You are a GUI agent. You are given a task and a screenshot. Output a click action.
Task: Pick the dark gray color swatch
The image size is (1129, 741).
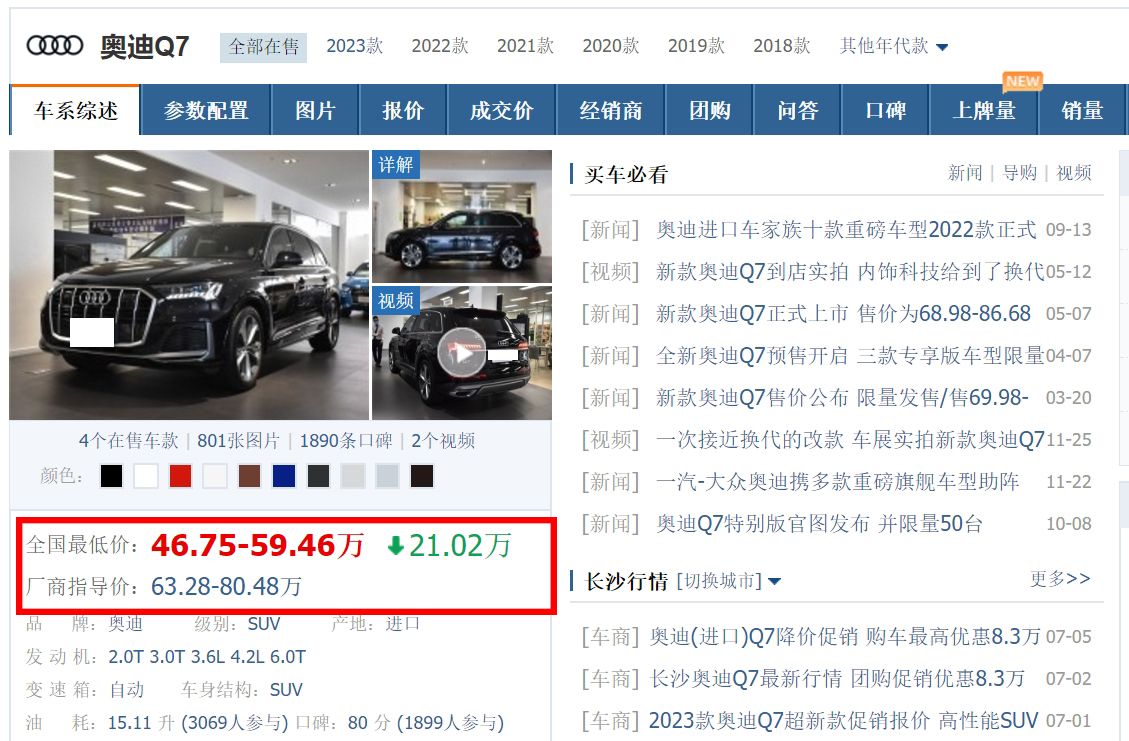pyautogui.click(x=318, y=476)
